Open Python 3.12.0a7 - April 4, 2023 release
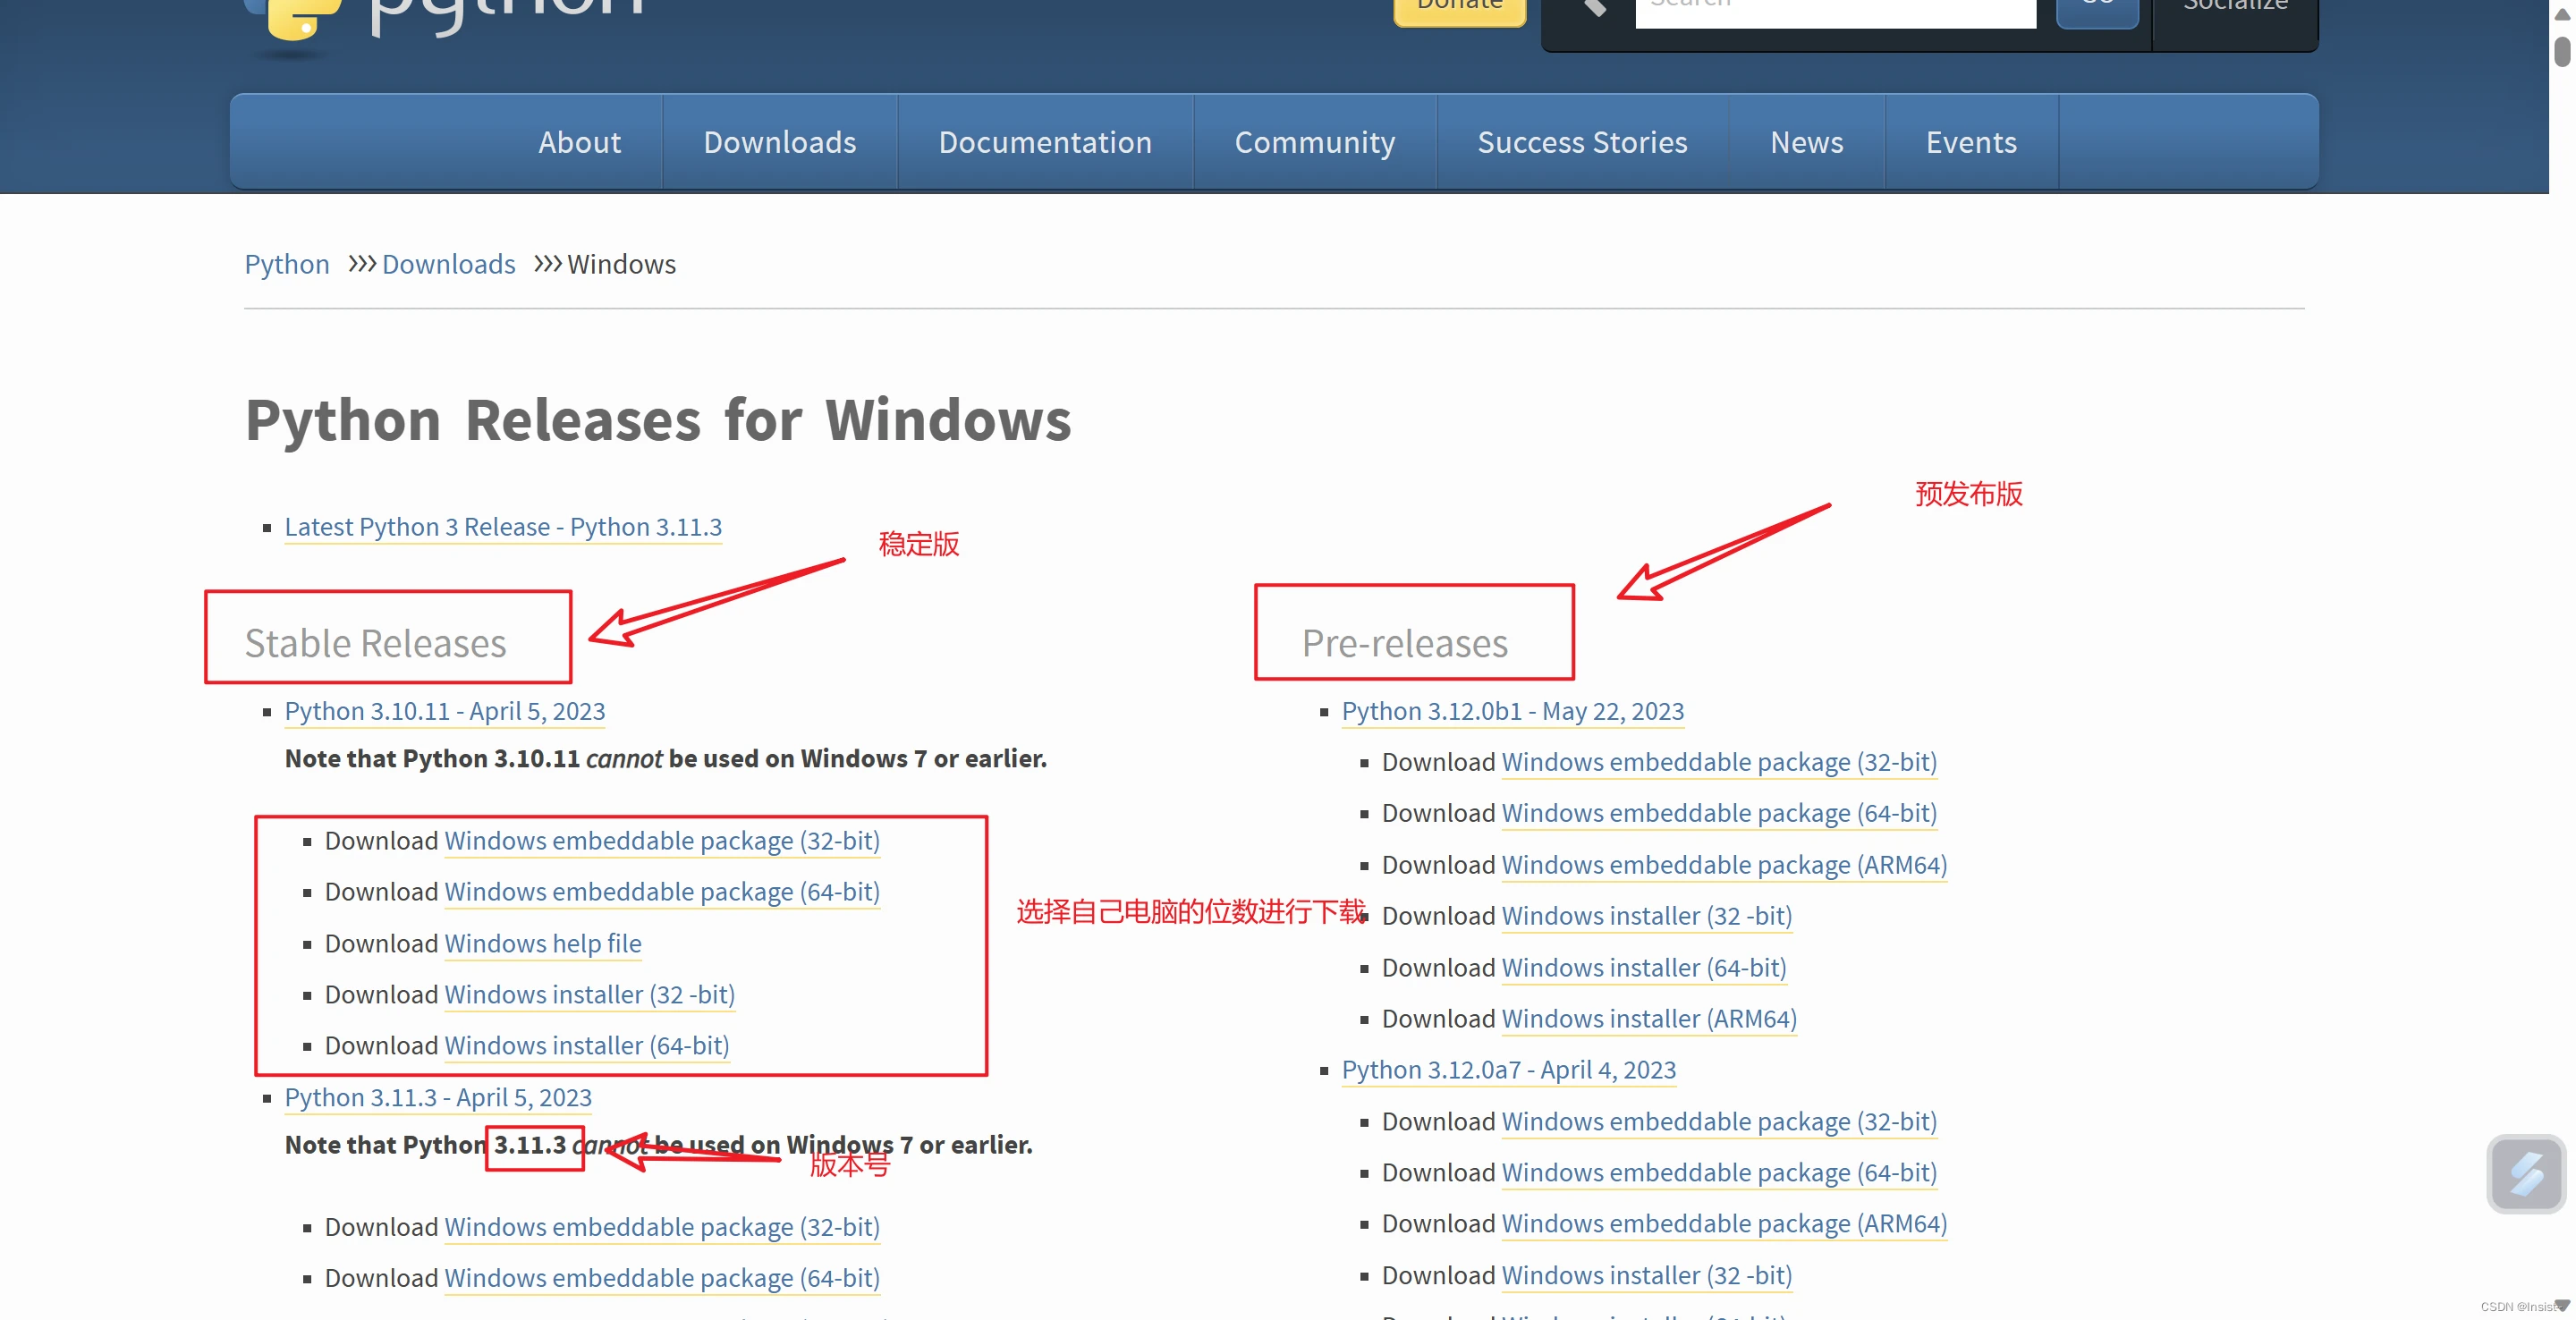 [x=1509, y=1070]
